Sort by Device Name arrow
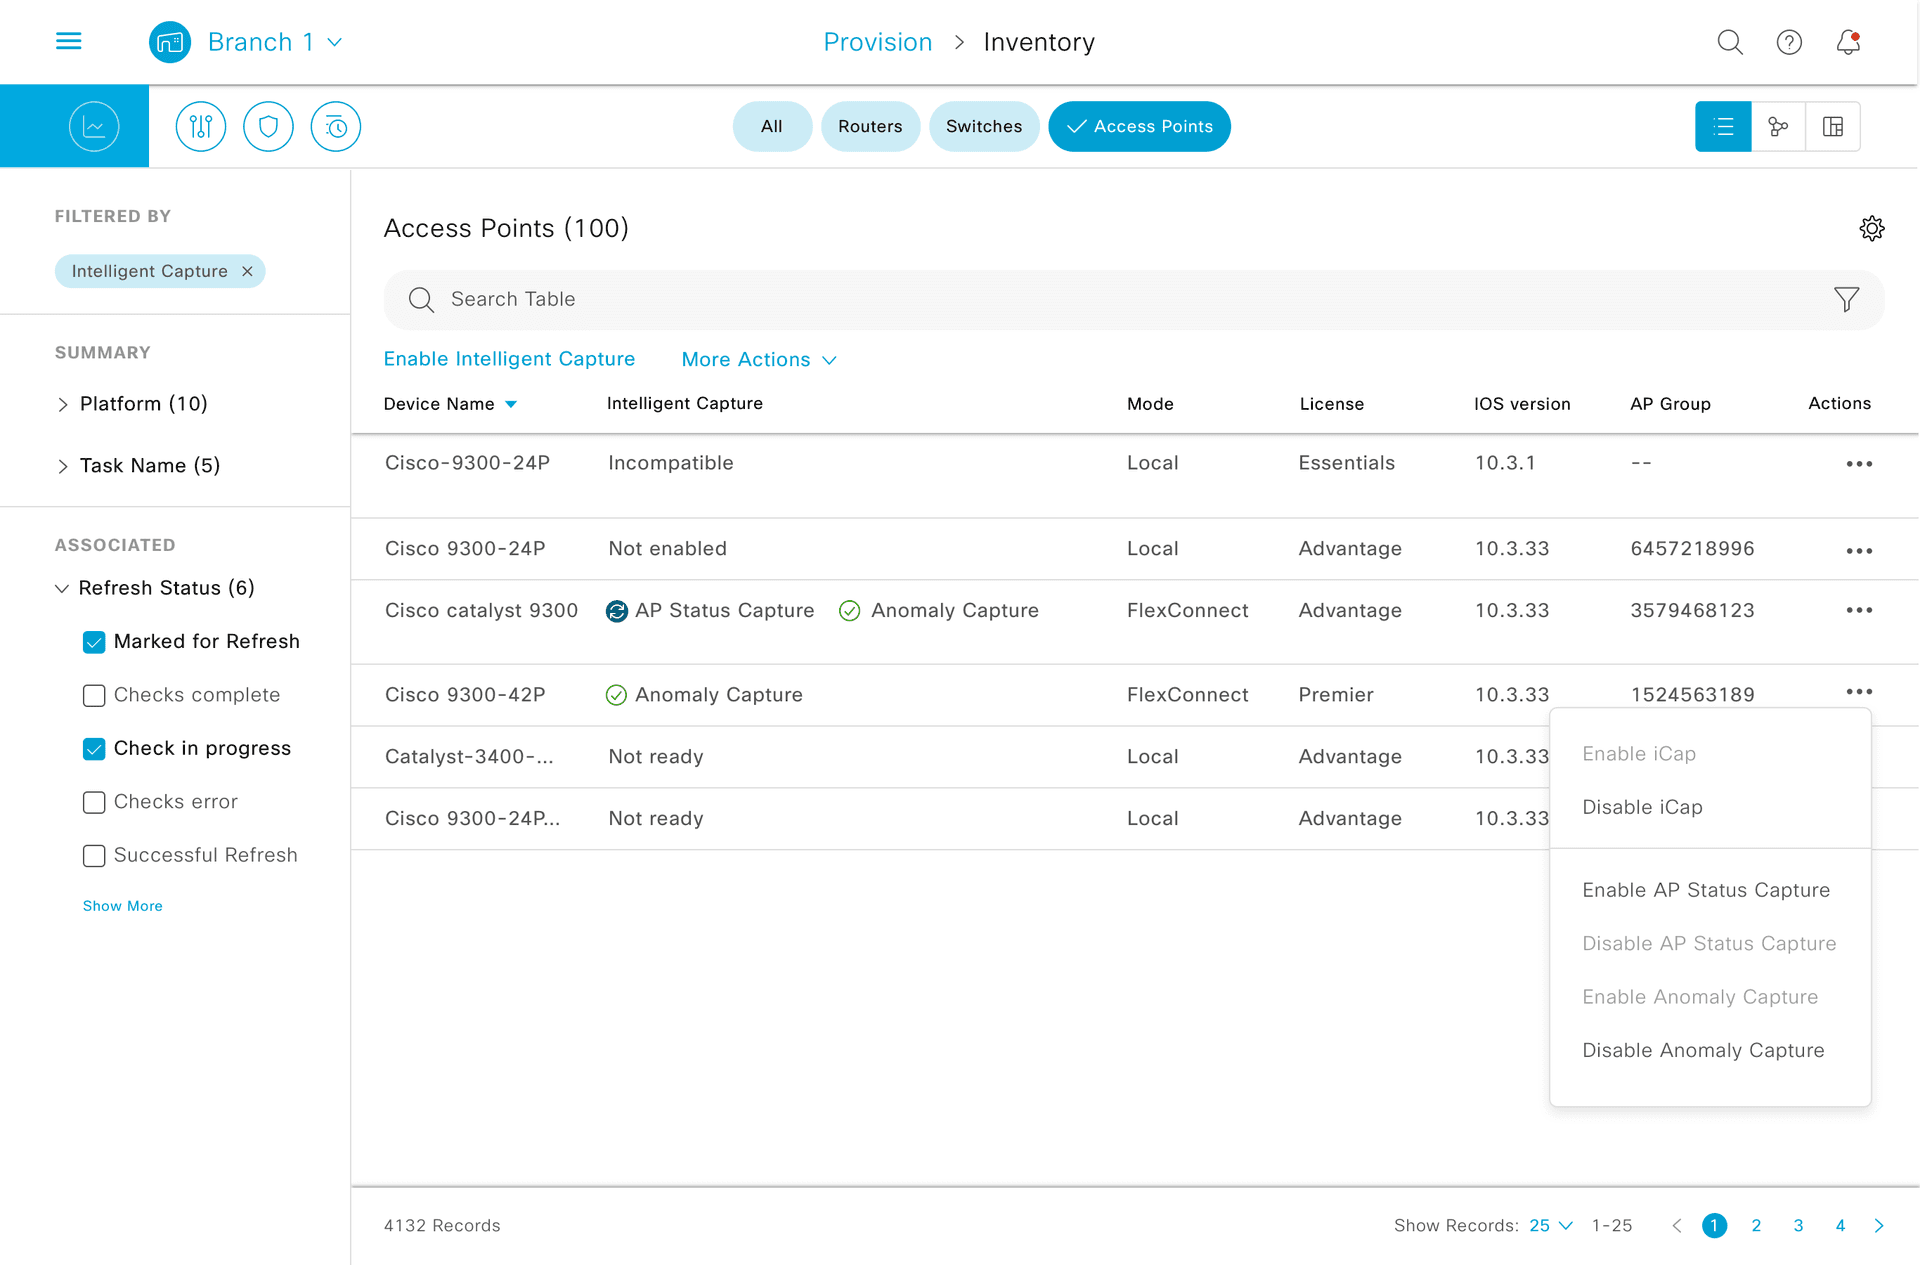Viewport: 1920px width, 1265px height. tap(511, 404)
